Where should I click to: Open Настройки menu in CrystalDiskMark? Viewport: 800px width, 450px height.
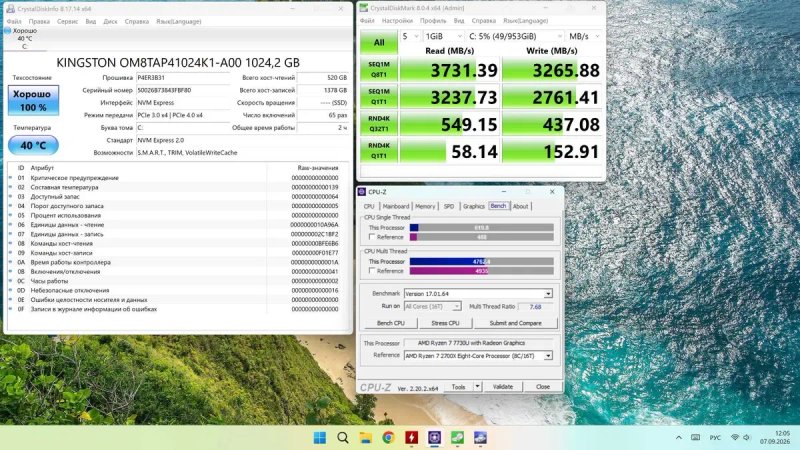pyautogui.click(x=397, y=21)
